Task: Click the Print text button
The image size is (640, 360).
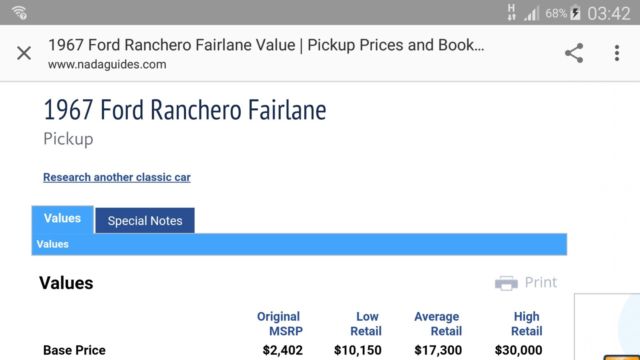Action: click(540, 282)
